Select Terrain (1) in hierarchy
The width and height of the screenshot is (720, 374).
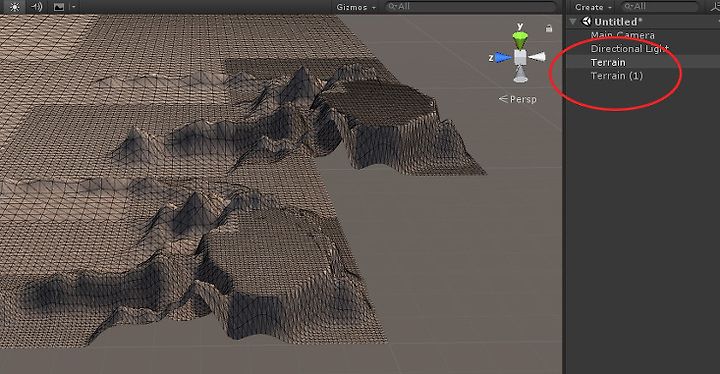pyautogui.click(x=616, y=75)
